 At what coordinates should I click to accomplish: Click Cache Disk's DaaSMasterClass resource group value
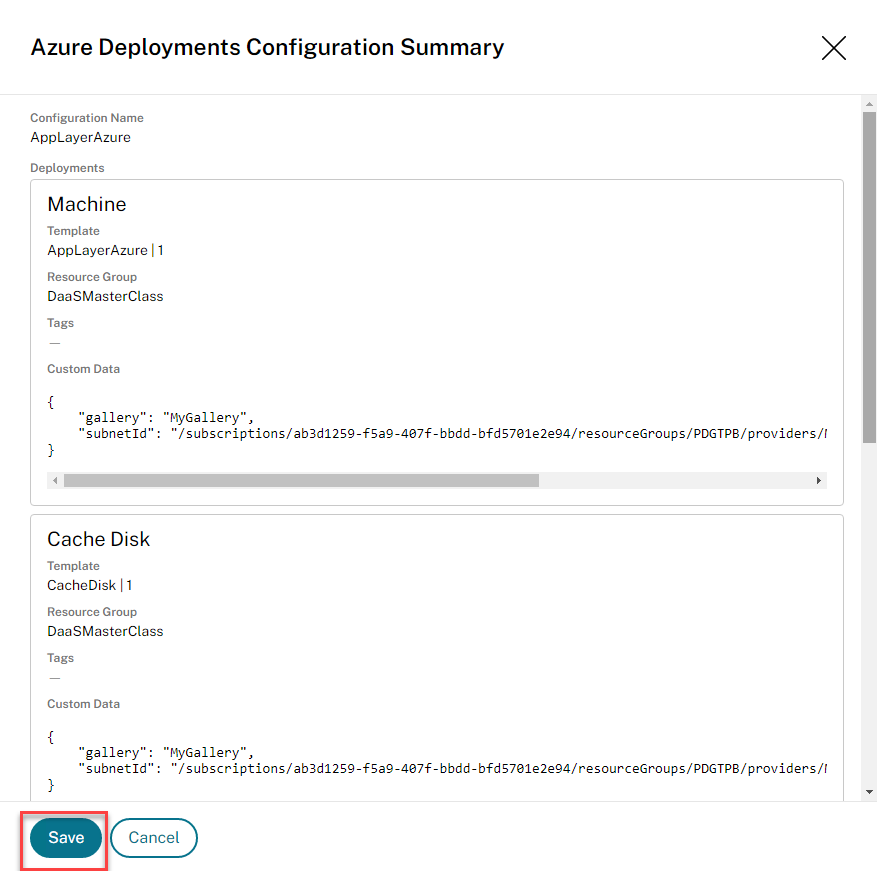coord(105,631)
